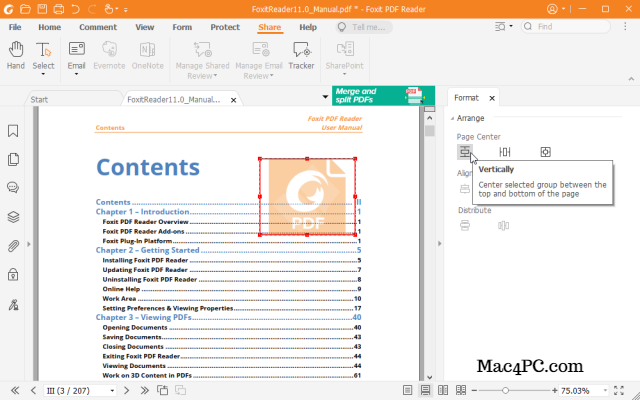This screenshot has width=640, height=400.
Task: Select the Hand tool
Action: [x=16, y=55]
